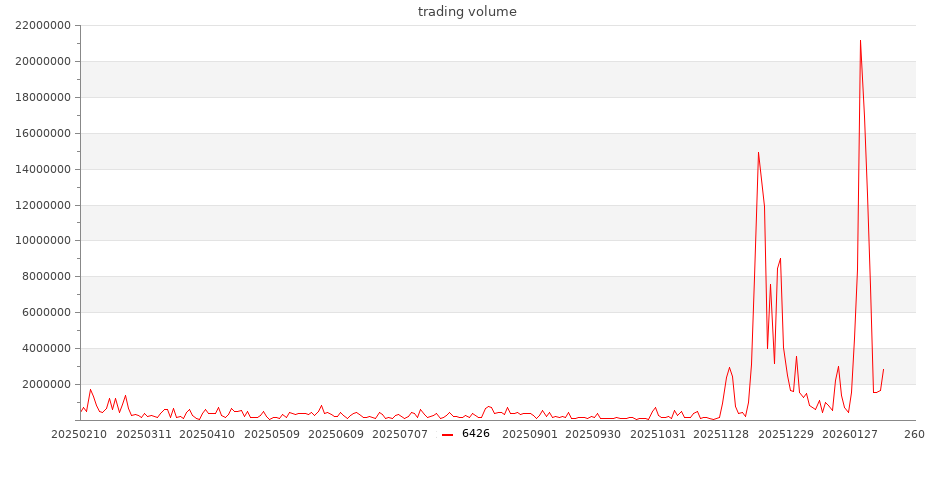Select the 20250210 x-axis date label
Viewport: 935px width, 500px height.
point(80,434)
